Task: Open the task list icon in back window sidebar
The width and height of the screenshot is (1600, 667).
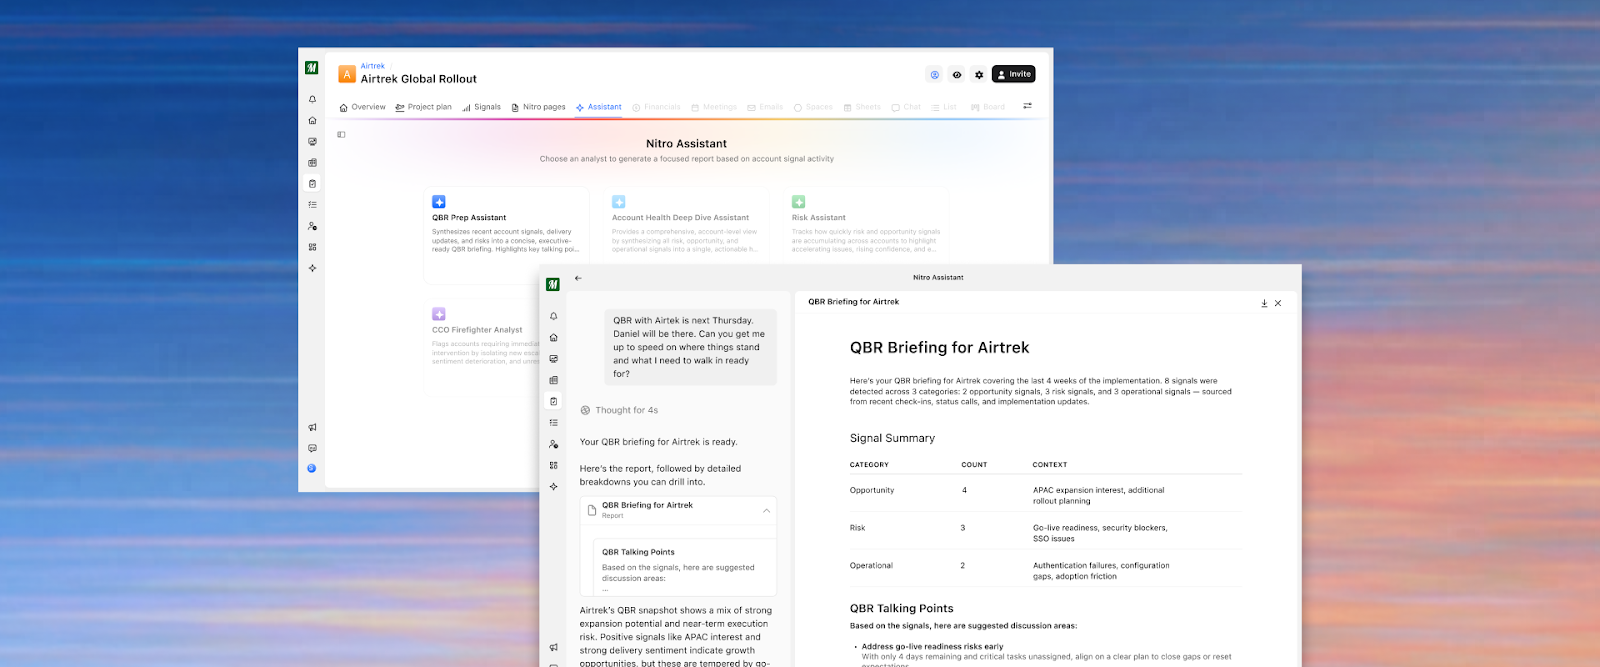Action: pyautogui.click(x=312, y=205)
